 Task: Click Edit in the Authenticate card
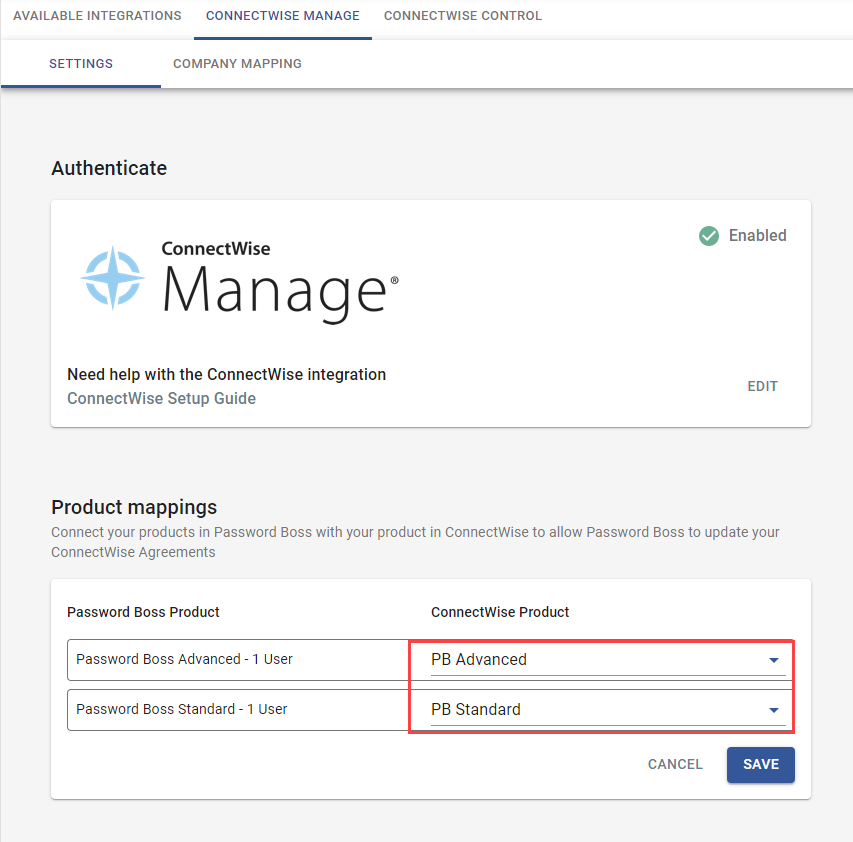762,386
